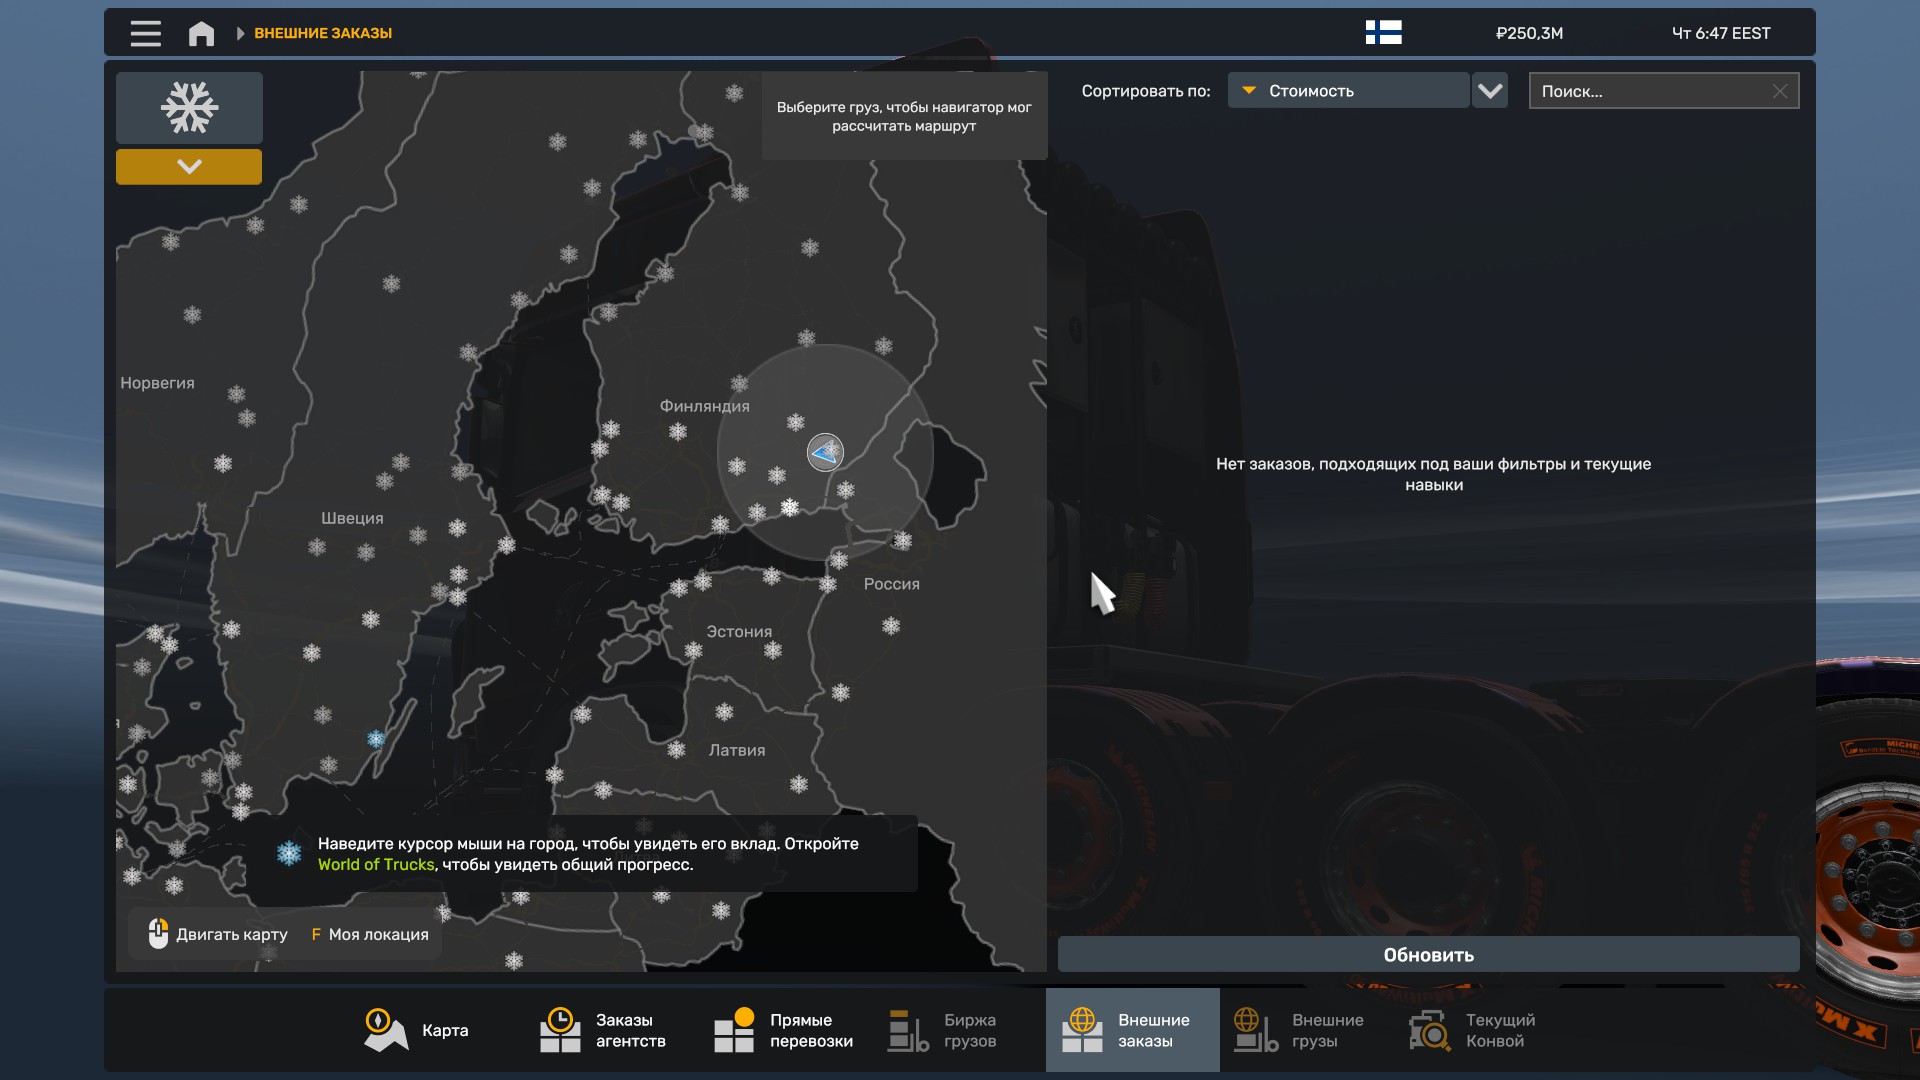Click Моя локация map shortcut
Viewport: 1920px width, 1080px height.
click(370, 934)
